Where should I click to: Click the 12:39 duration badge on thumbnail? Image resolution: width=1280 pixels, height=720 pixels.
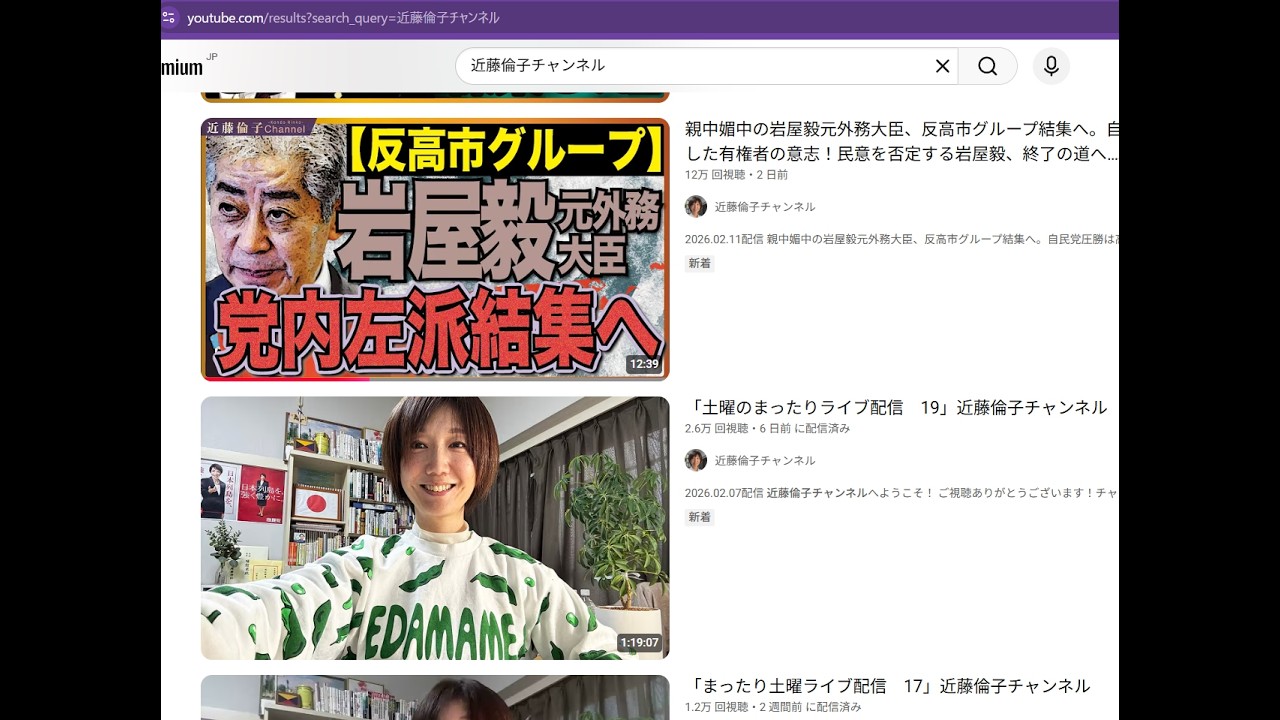(x=644, y=364)
